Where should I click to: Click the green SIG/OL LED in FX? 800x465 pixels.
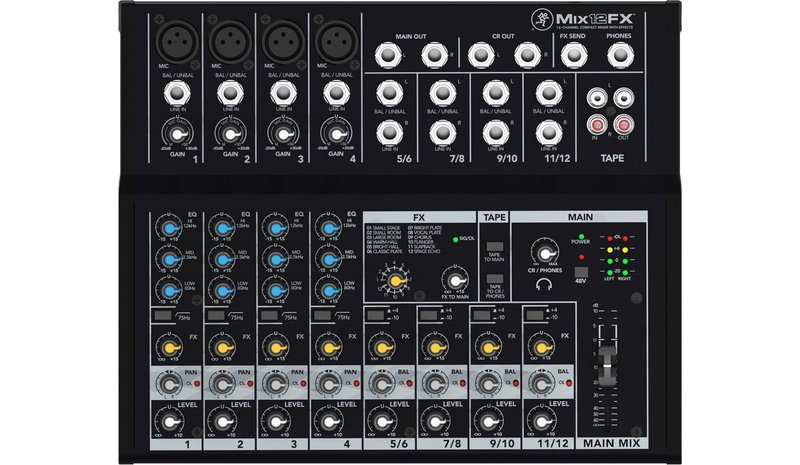pyautogui.click(x=456, y=239)
